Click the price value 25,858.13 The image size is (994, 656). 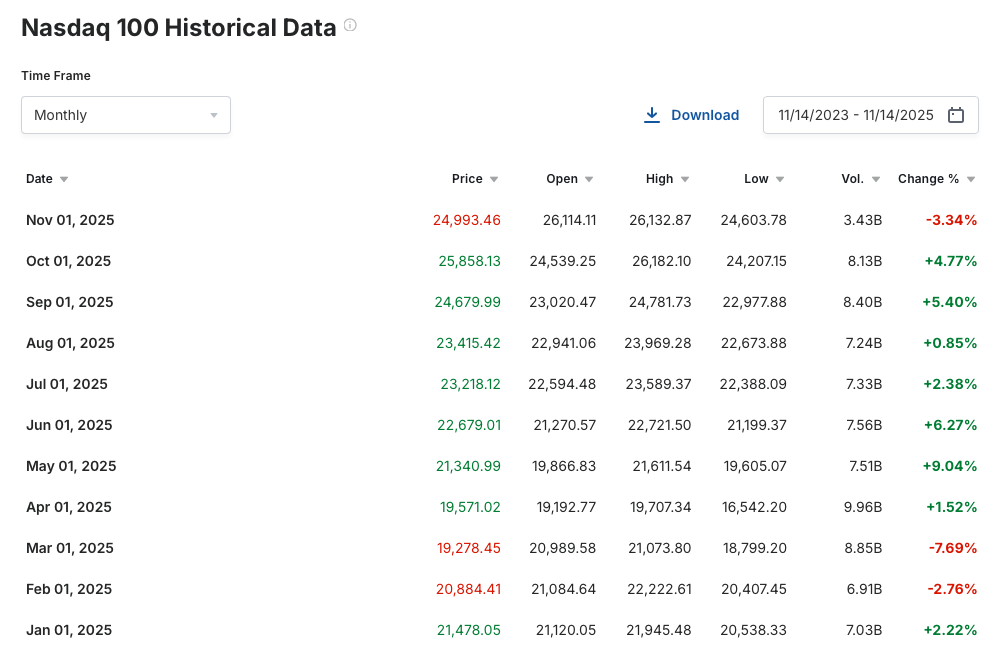pyautogui.click(x=469, y=261)
